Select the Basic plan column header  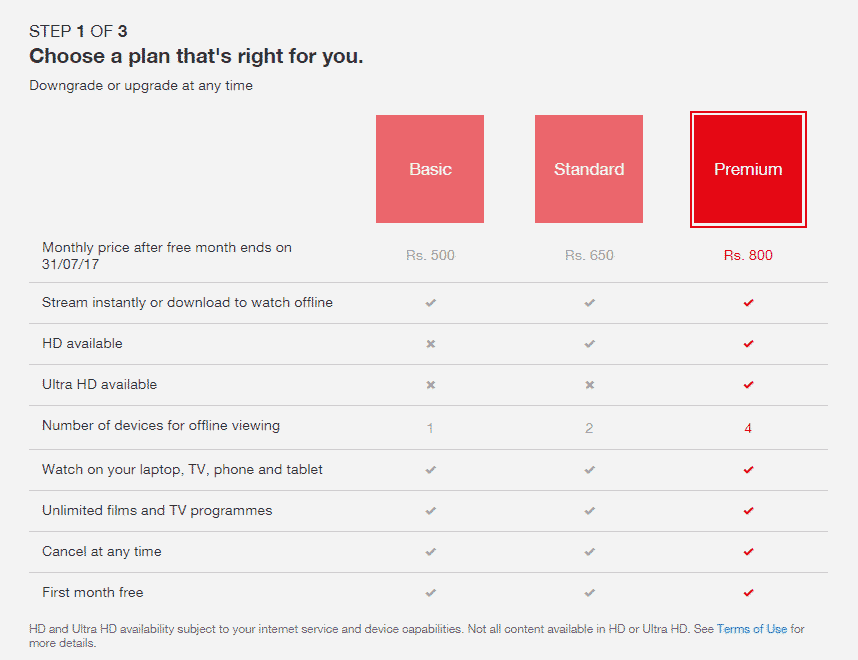click(x=430, y=169)
